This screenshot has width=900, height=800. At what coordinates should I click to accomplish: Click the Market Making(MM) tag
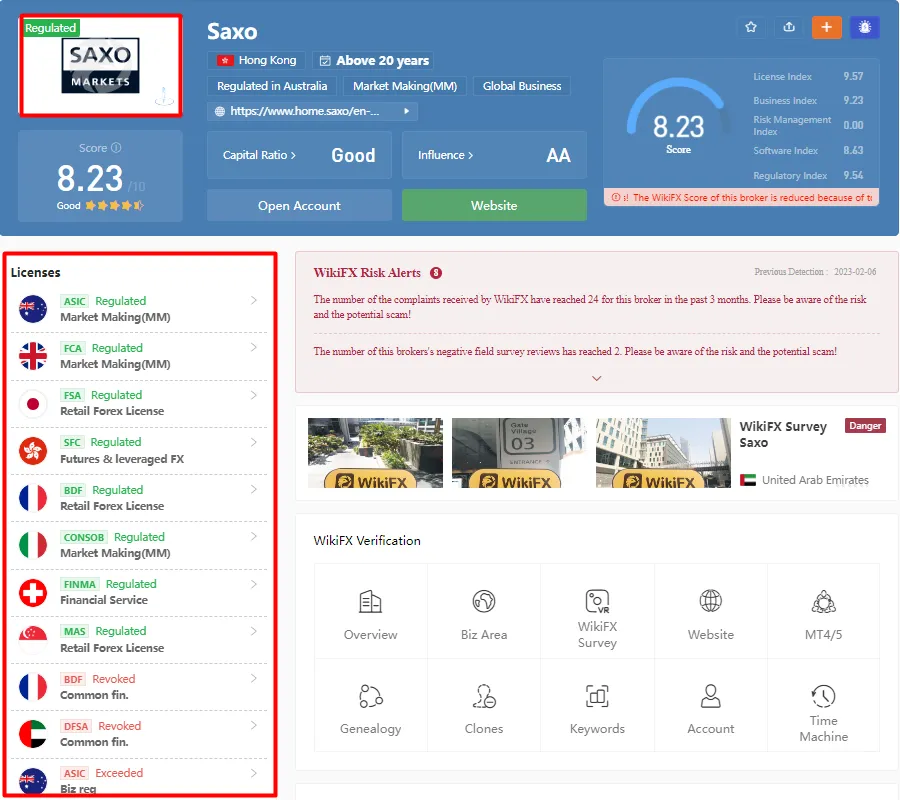[405, 86]
